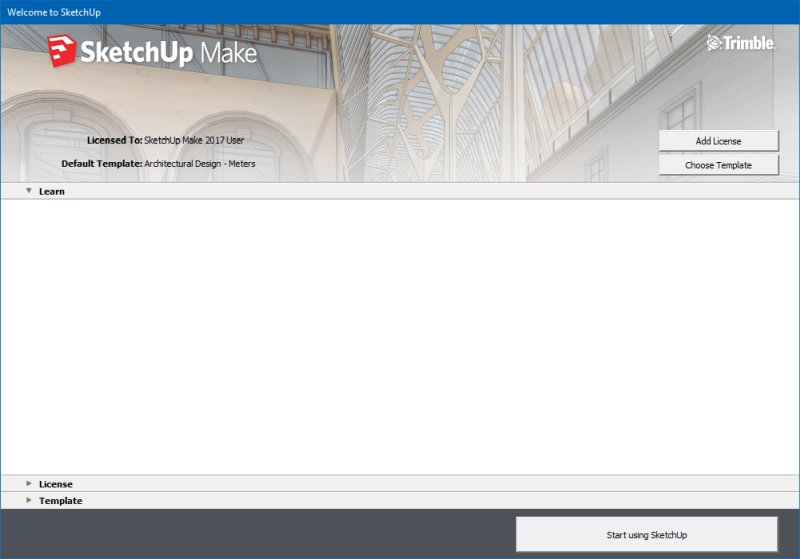This screenshot has height=559, width=800.
Task: Click the 'Licensed To:' label
Action: coord(114,140)
